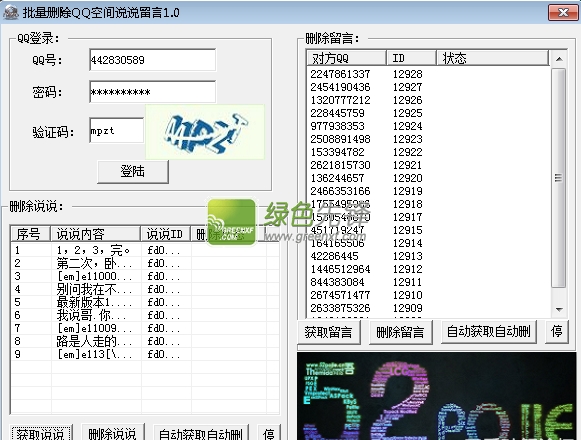
Task: Click ID cell 12917
Action: coord(408,217)
